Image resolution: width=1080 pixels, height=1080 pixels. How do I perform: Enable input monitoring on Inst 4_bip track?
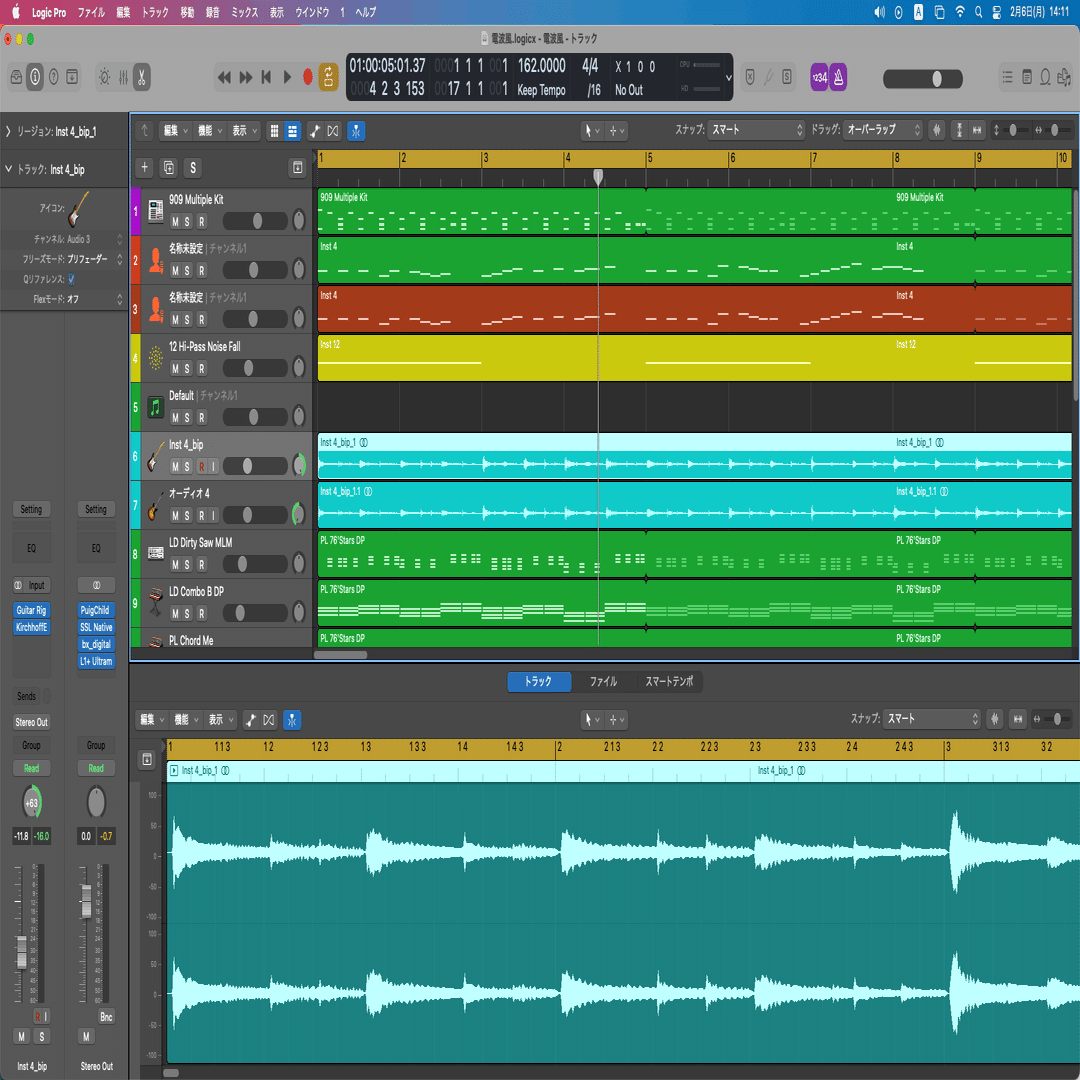214,467
